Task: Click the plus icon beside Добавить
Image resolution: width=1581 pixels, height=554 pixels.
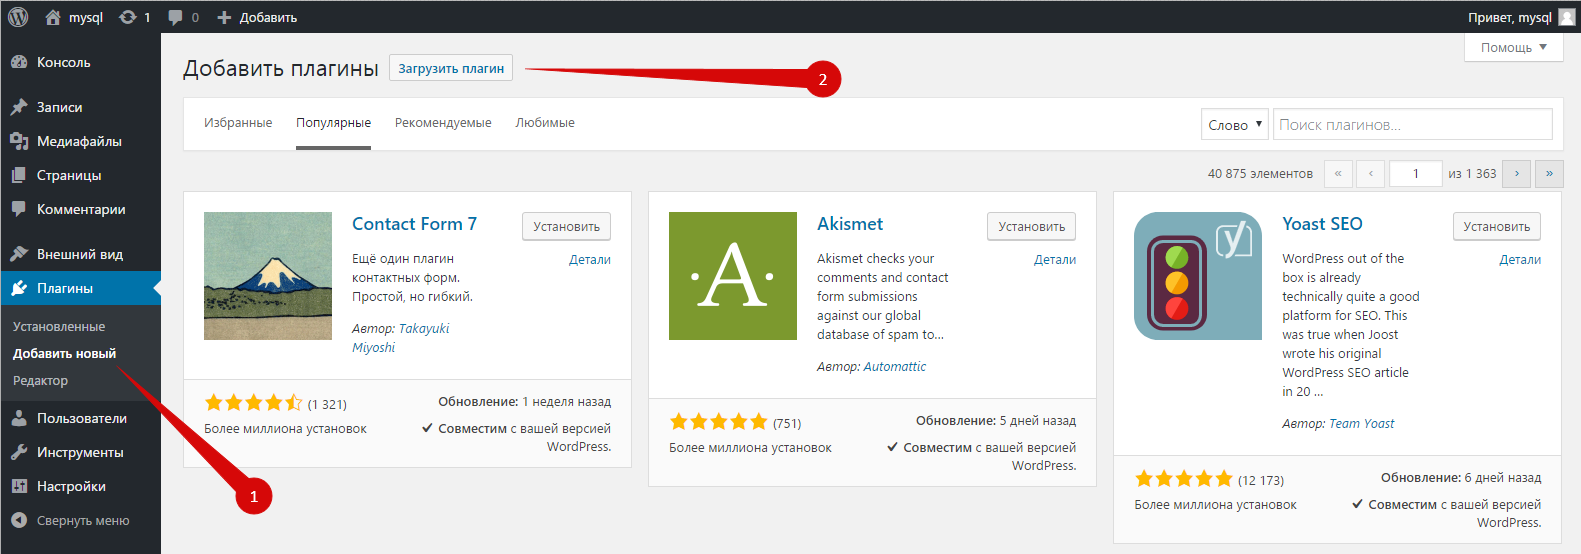Action: click(x=224, y=17)
